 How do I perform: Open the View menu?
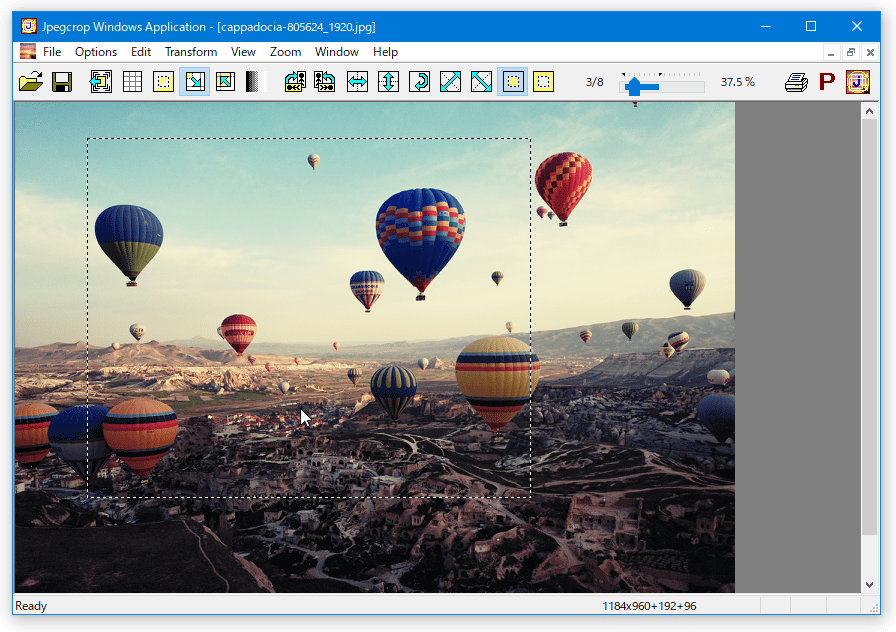pos(243,52)
